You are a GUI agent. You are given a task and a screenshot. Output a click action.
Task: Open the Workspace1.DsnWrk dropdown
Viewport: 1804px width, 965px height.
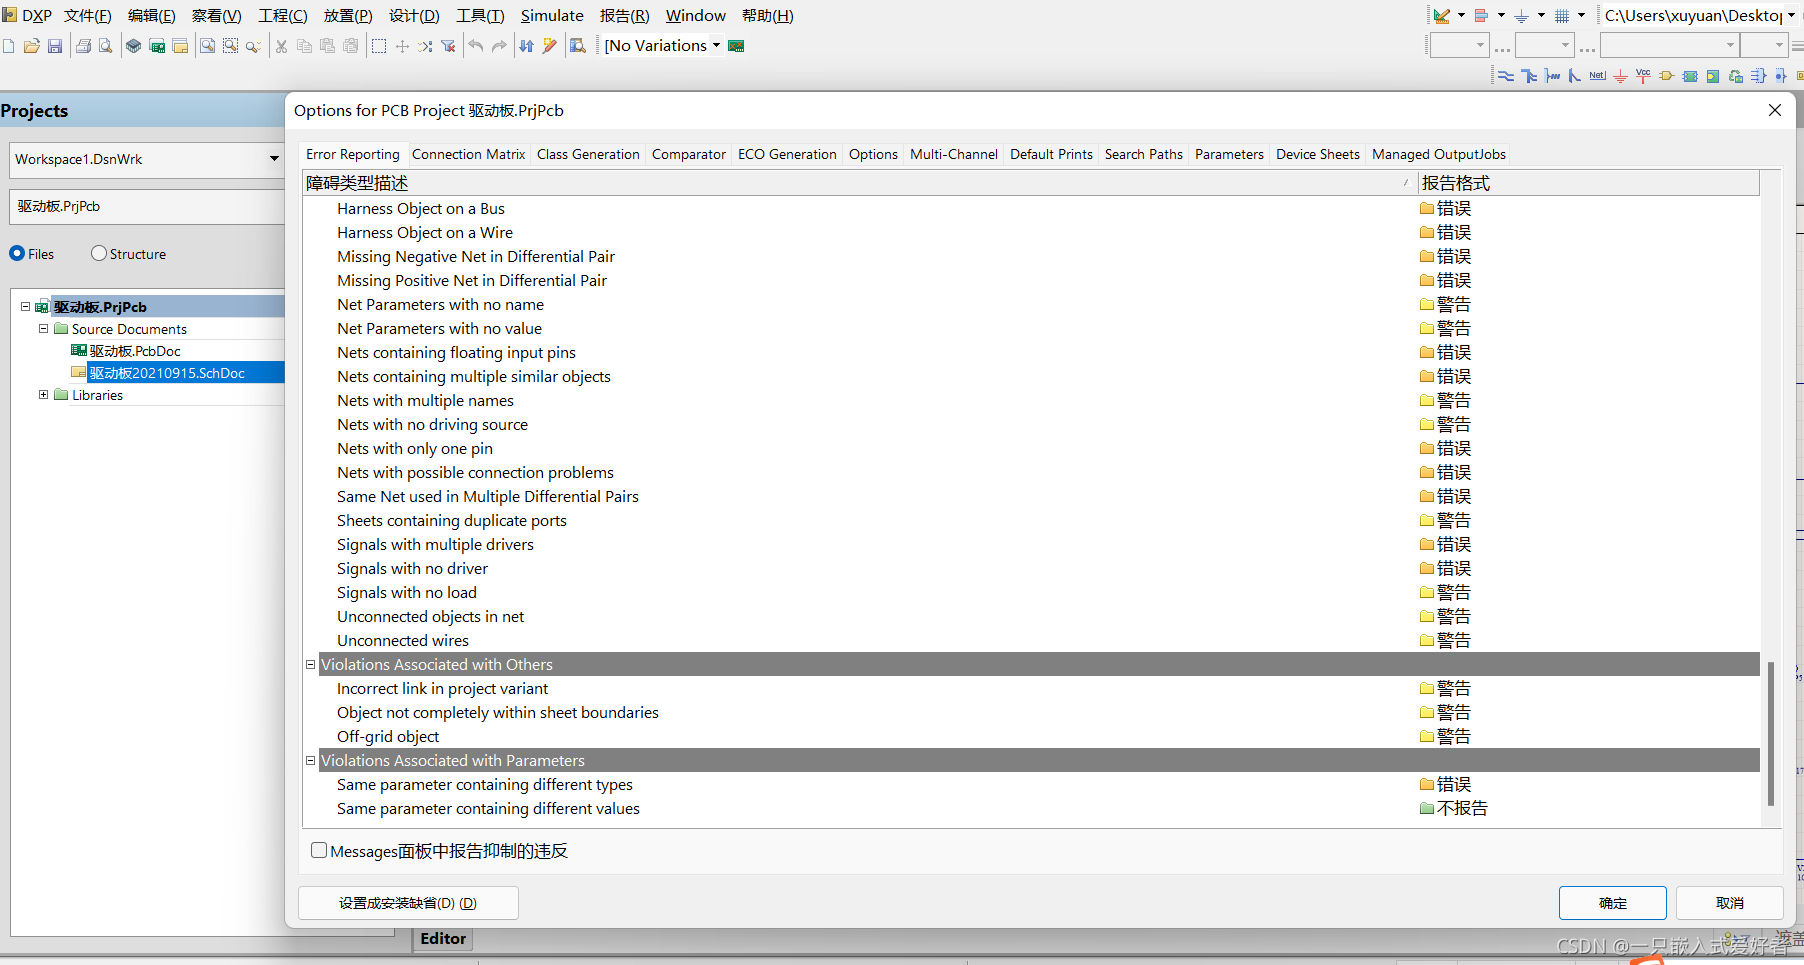(x=274, y=159)
